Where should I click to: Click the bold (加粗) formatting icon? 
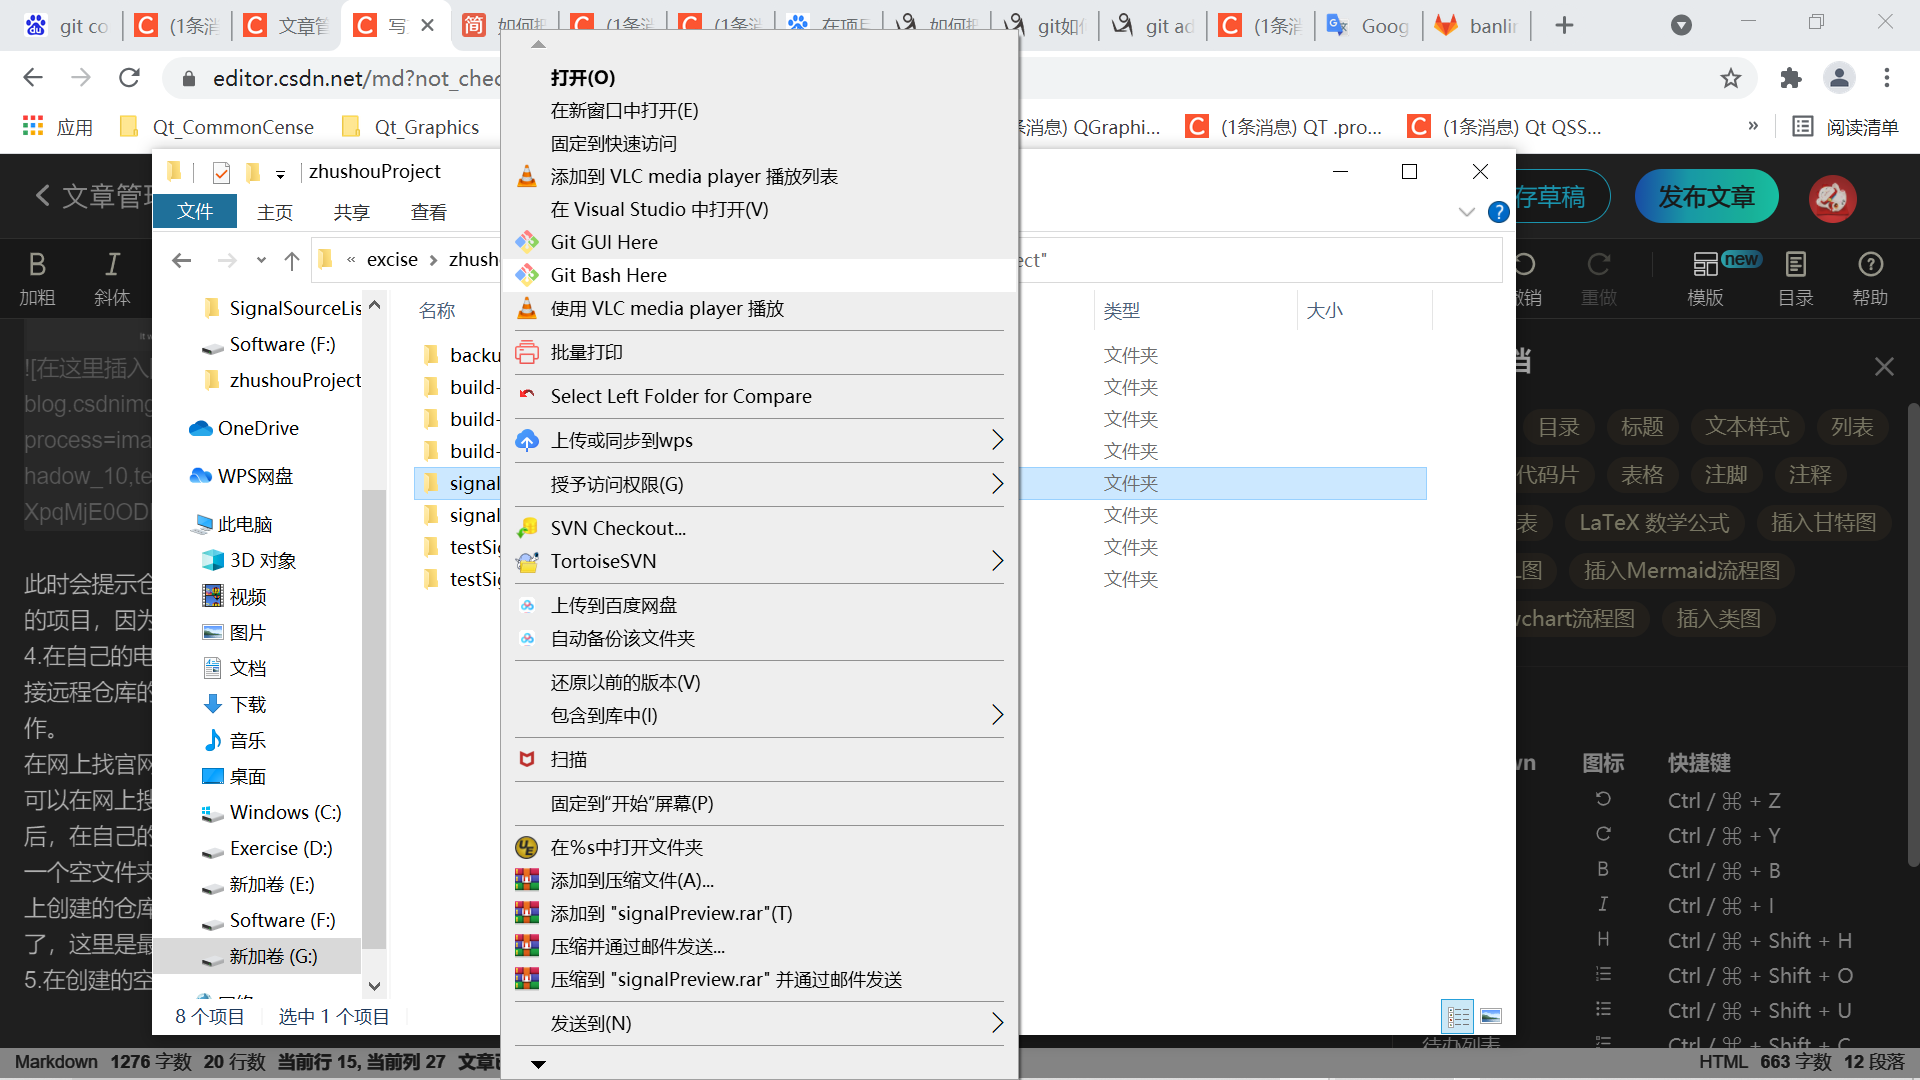point(37,265)
